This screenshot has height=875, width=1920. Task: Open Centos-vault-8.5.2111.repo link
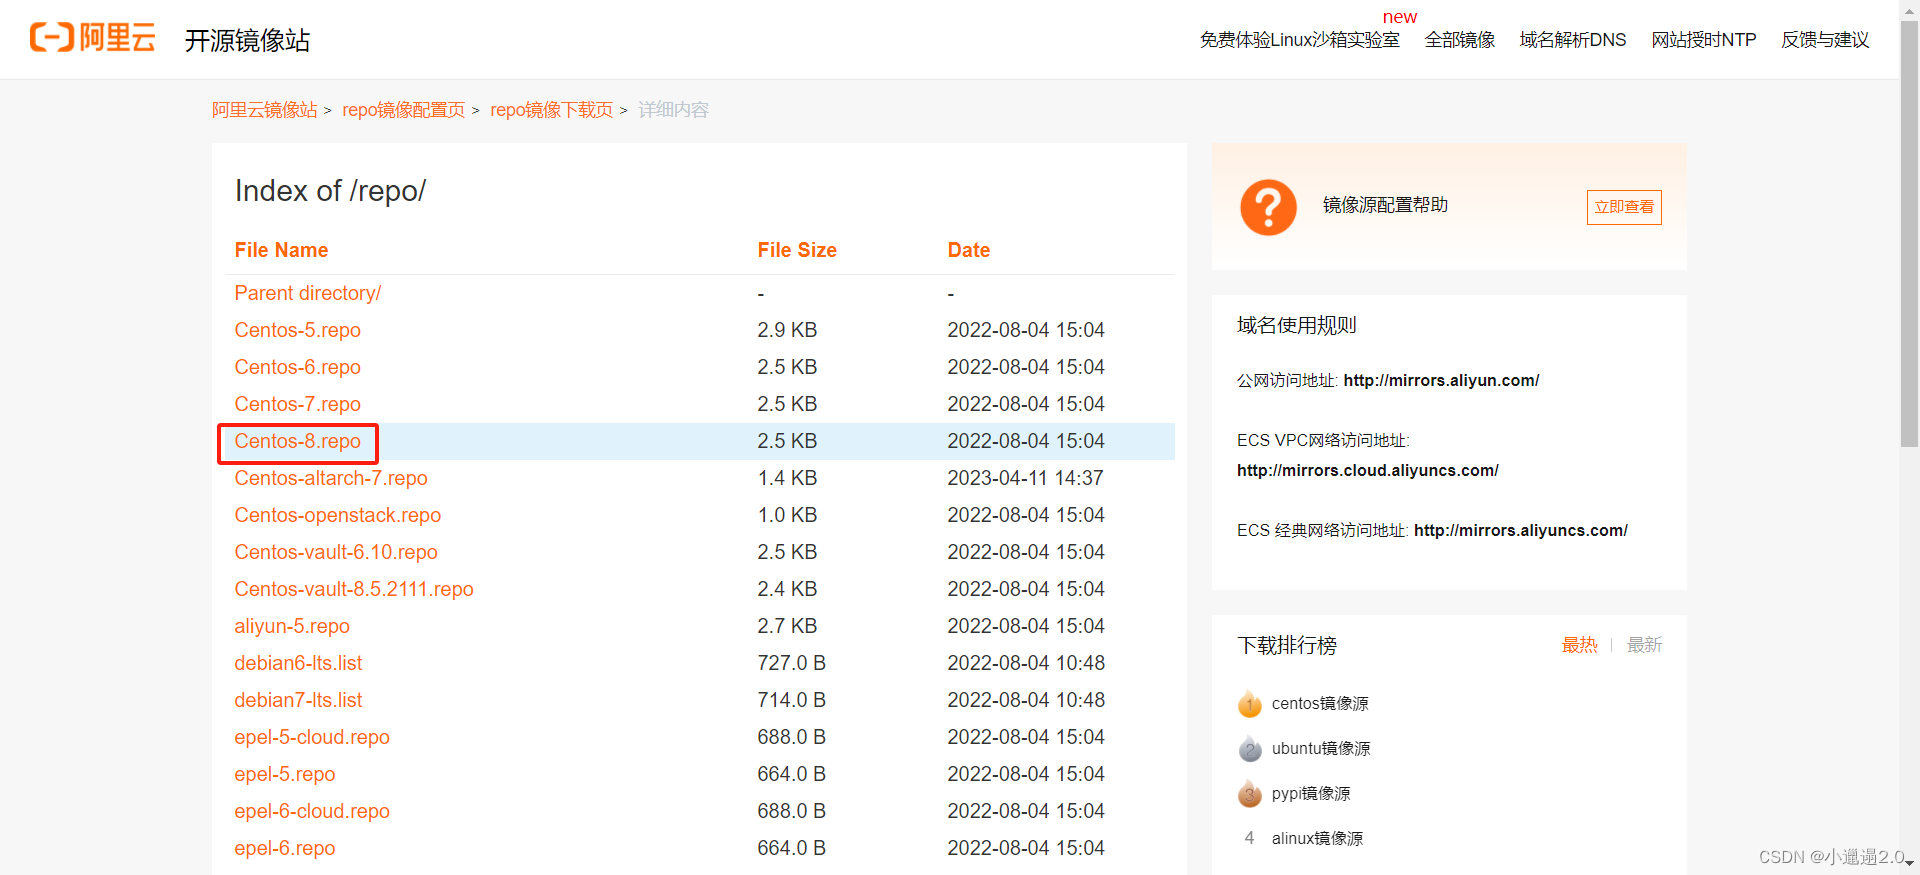pyautogui.click(x=354, y=589)
